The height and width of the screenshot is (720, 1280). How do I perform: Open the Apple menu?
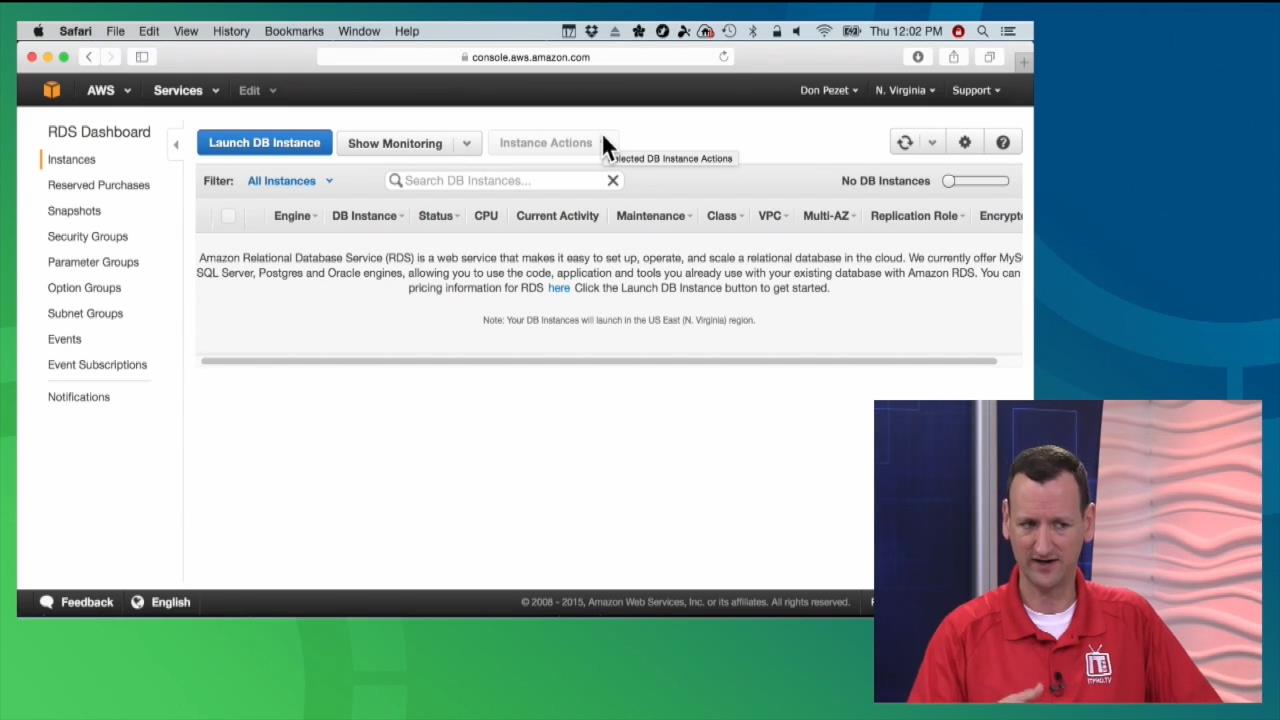[38, 31]
